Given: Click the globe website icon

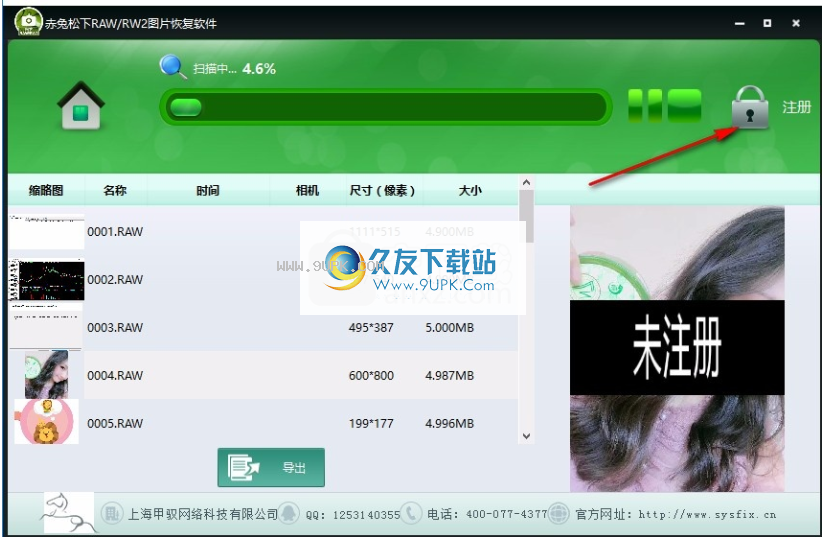Looking at the screenshot, I should [x=559, y=513].
